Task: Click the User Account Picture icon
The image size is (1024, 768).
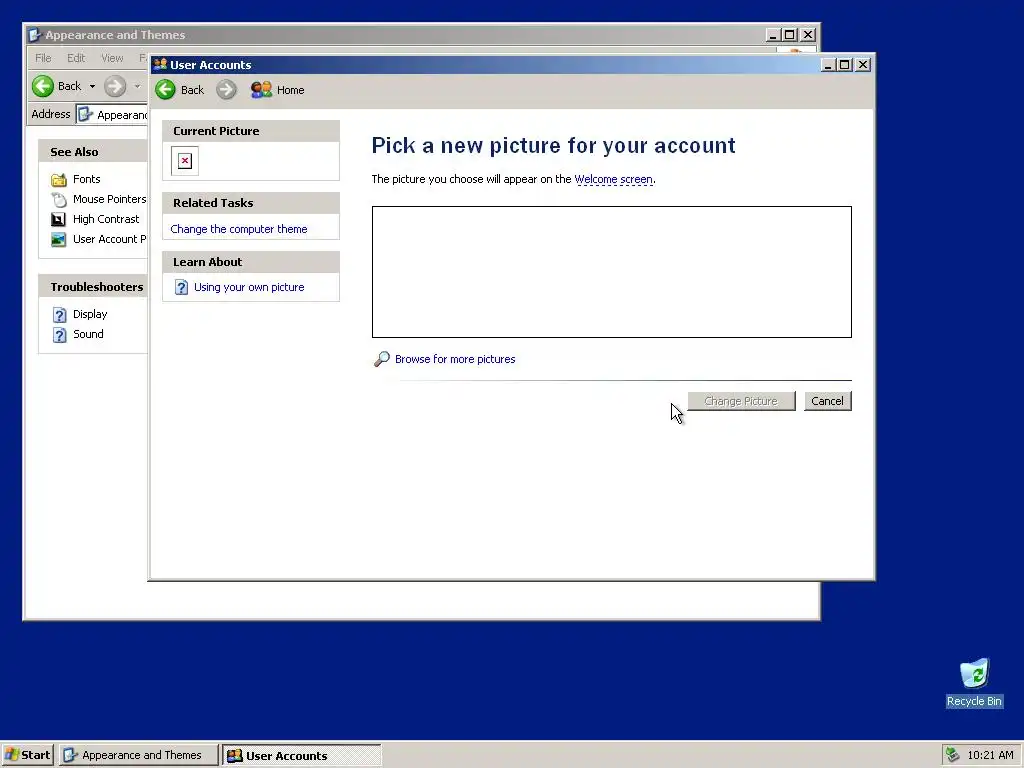Action: pos(59,240)
